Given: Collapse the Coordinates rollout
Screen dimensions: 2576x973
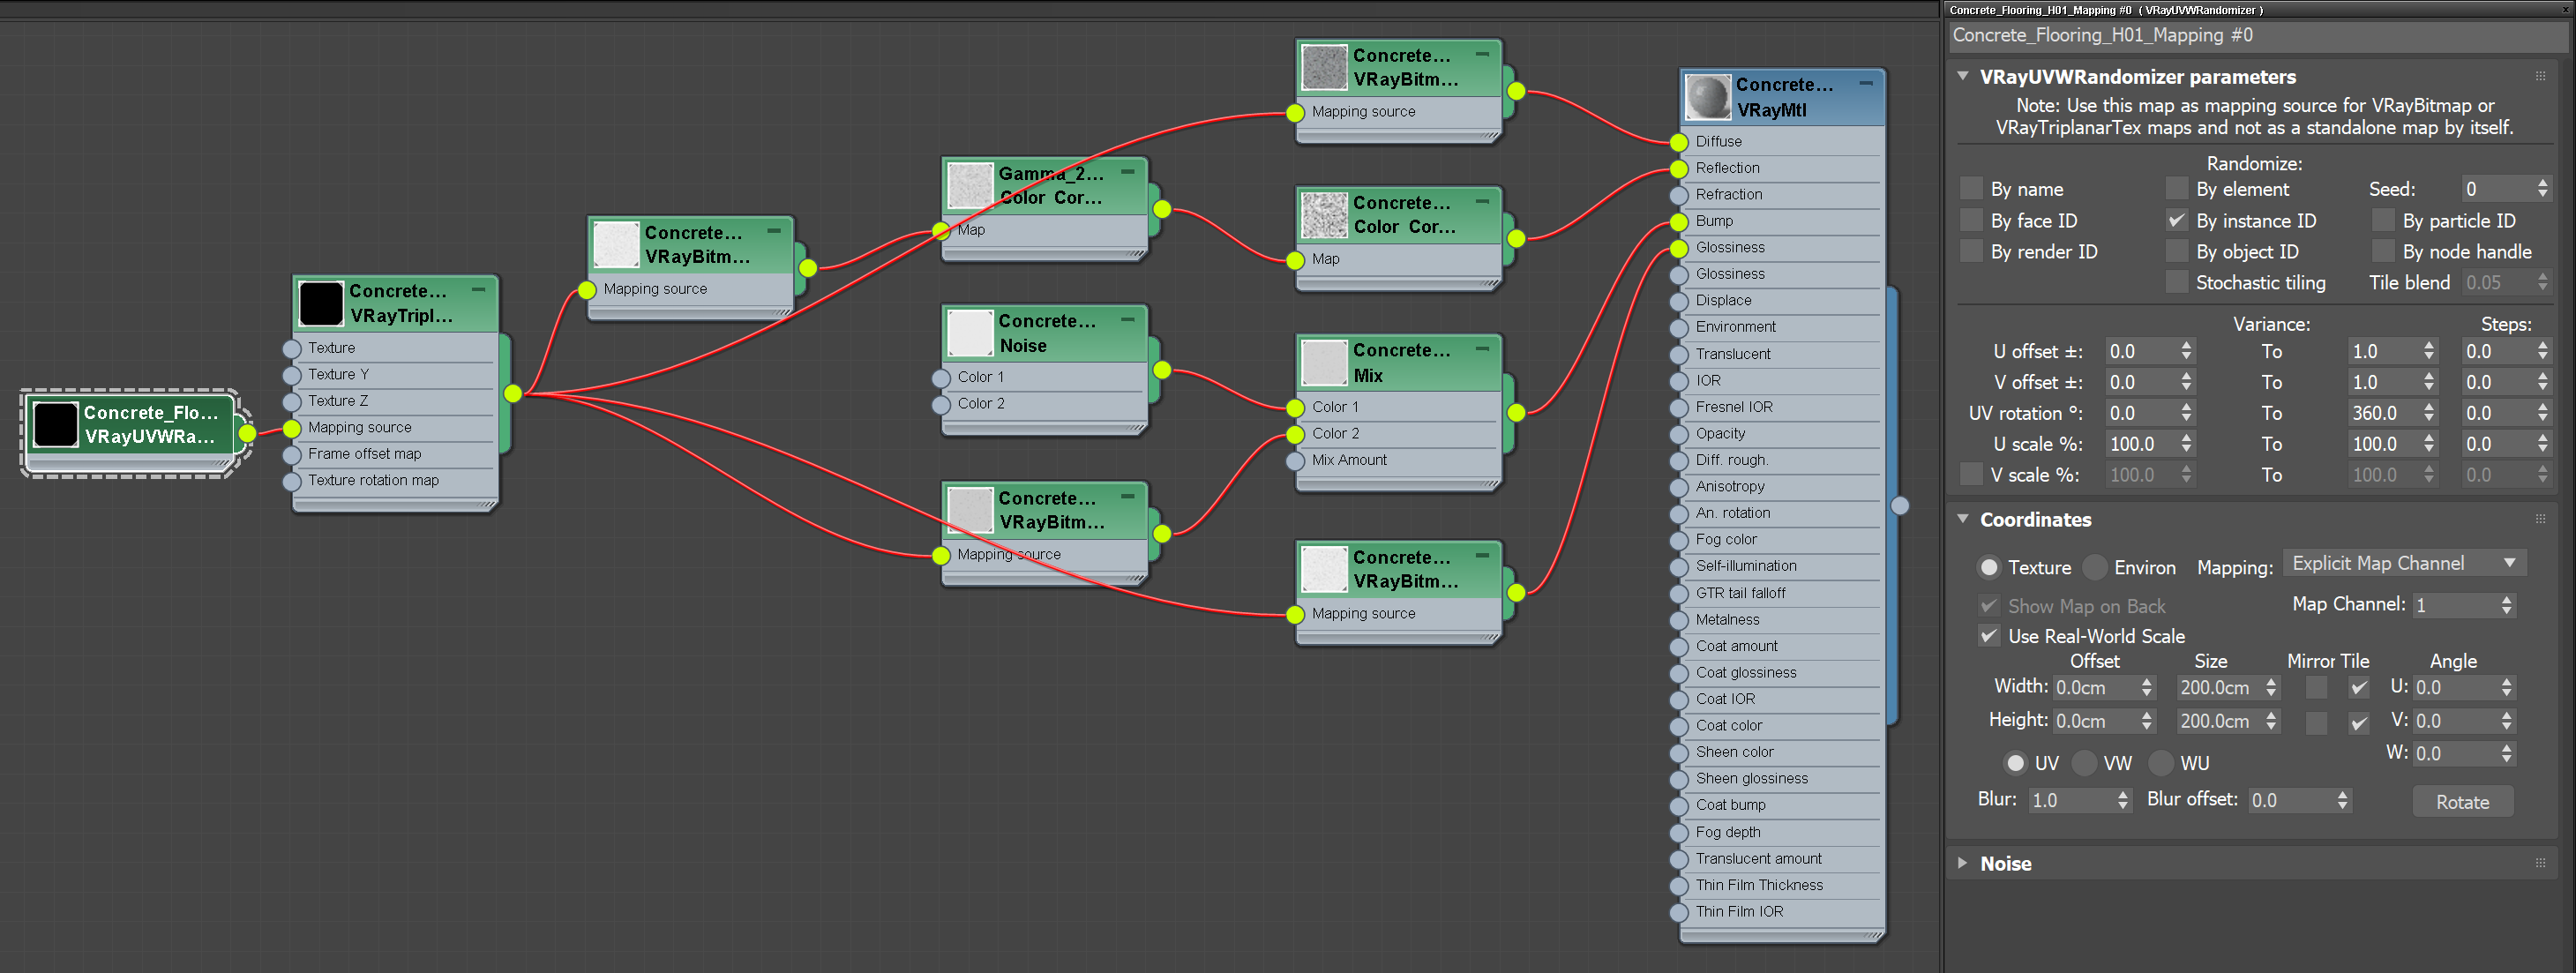Looking at the screenshot, I should click(1962, 519).
